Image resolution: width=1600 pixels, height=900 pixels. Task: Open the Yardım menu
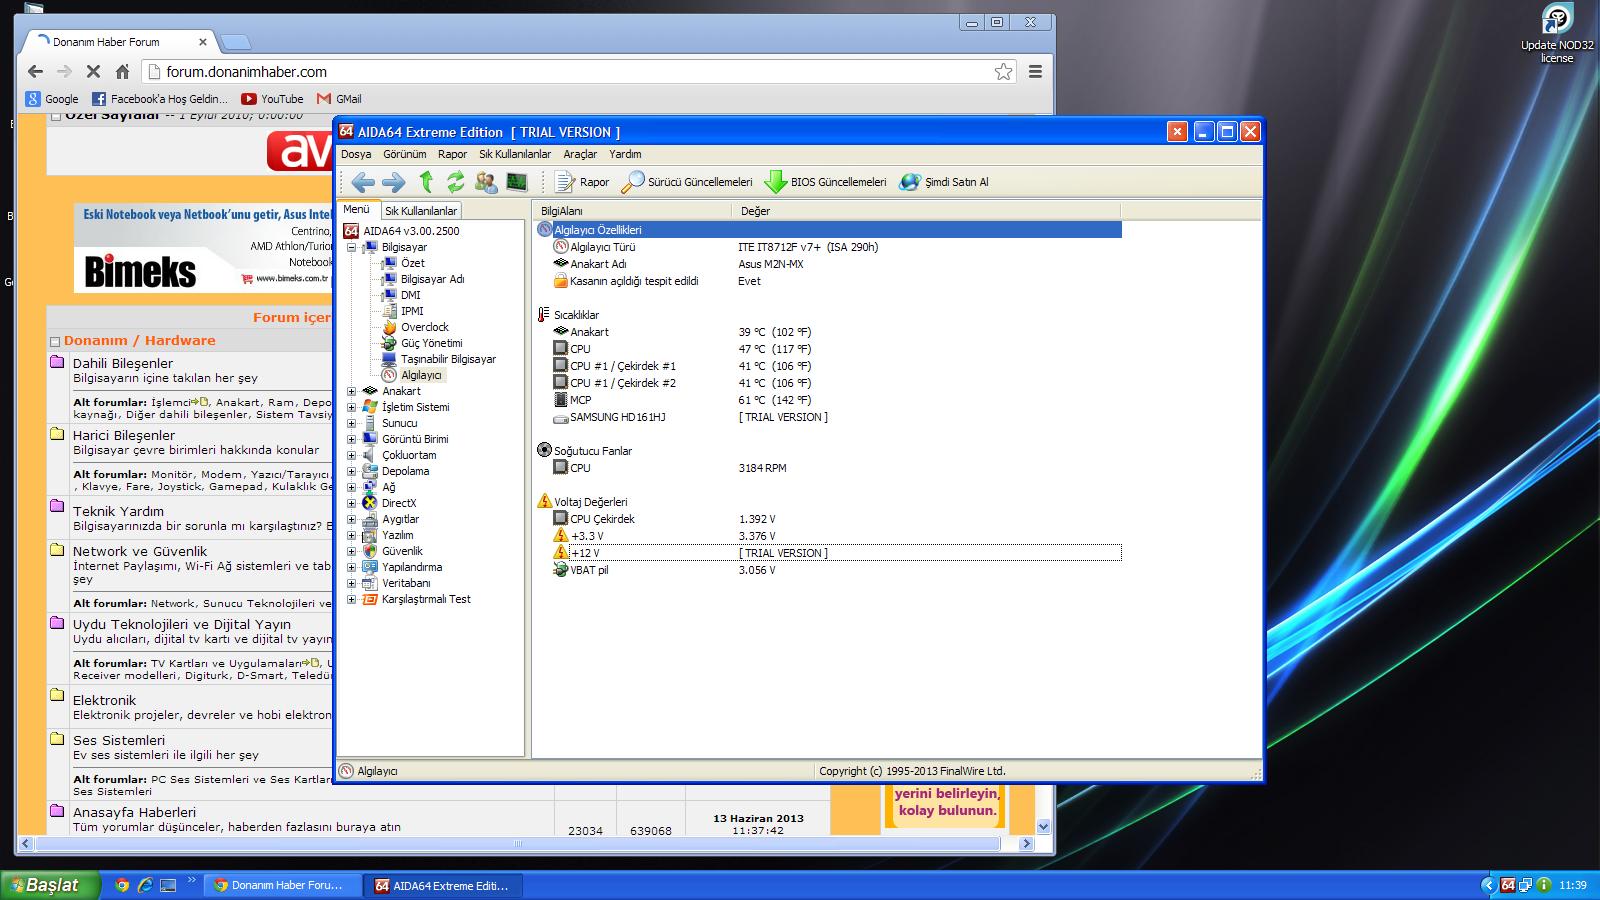pos(625,154)
